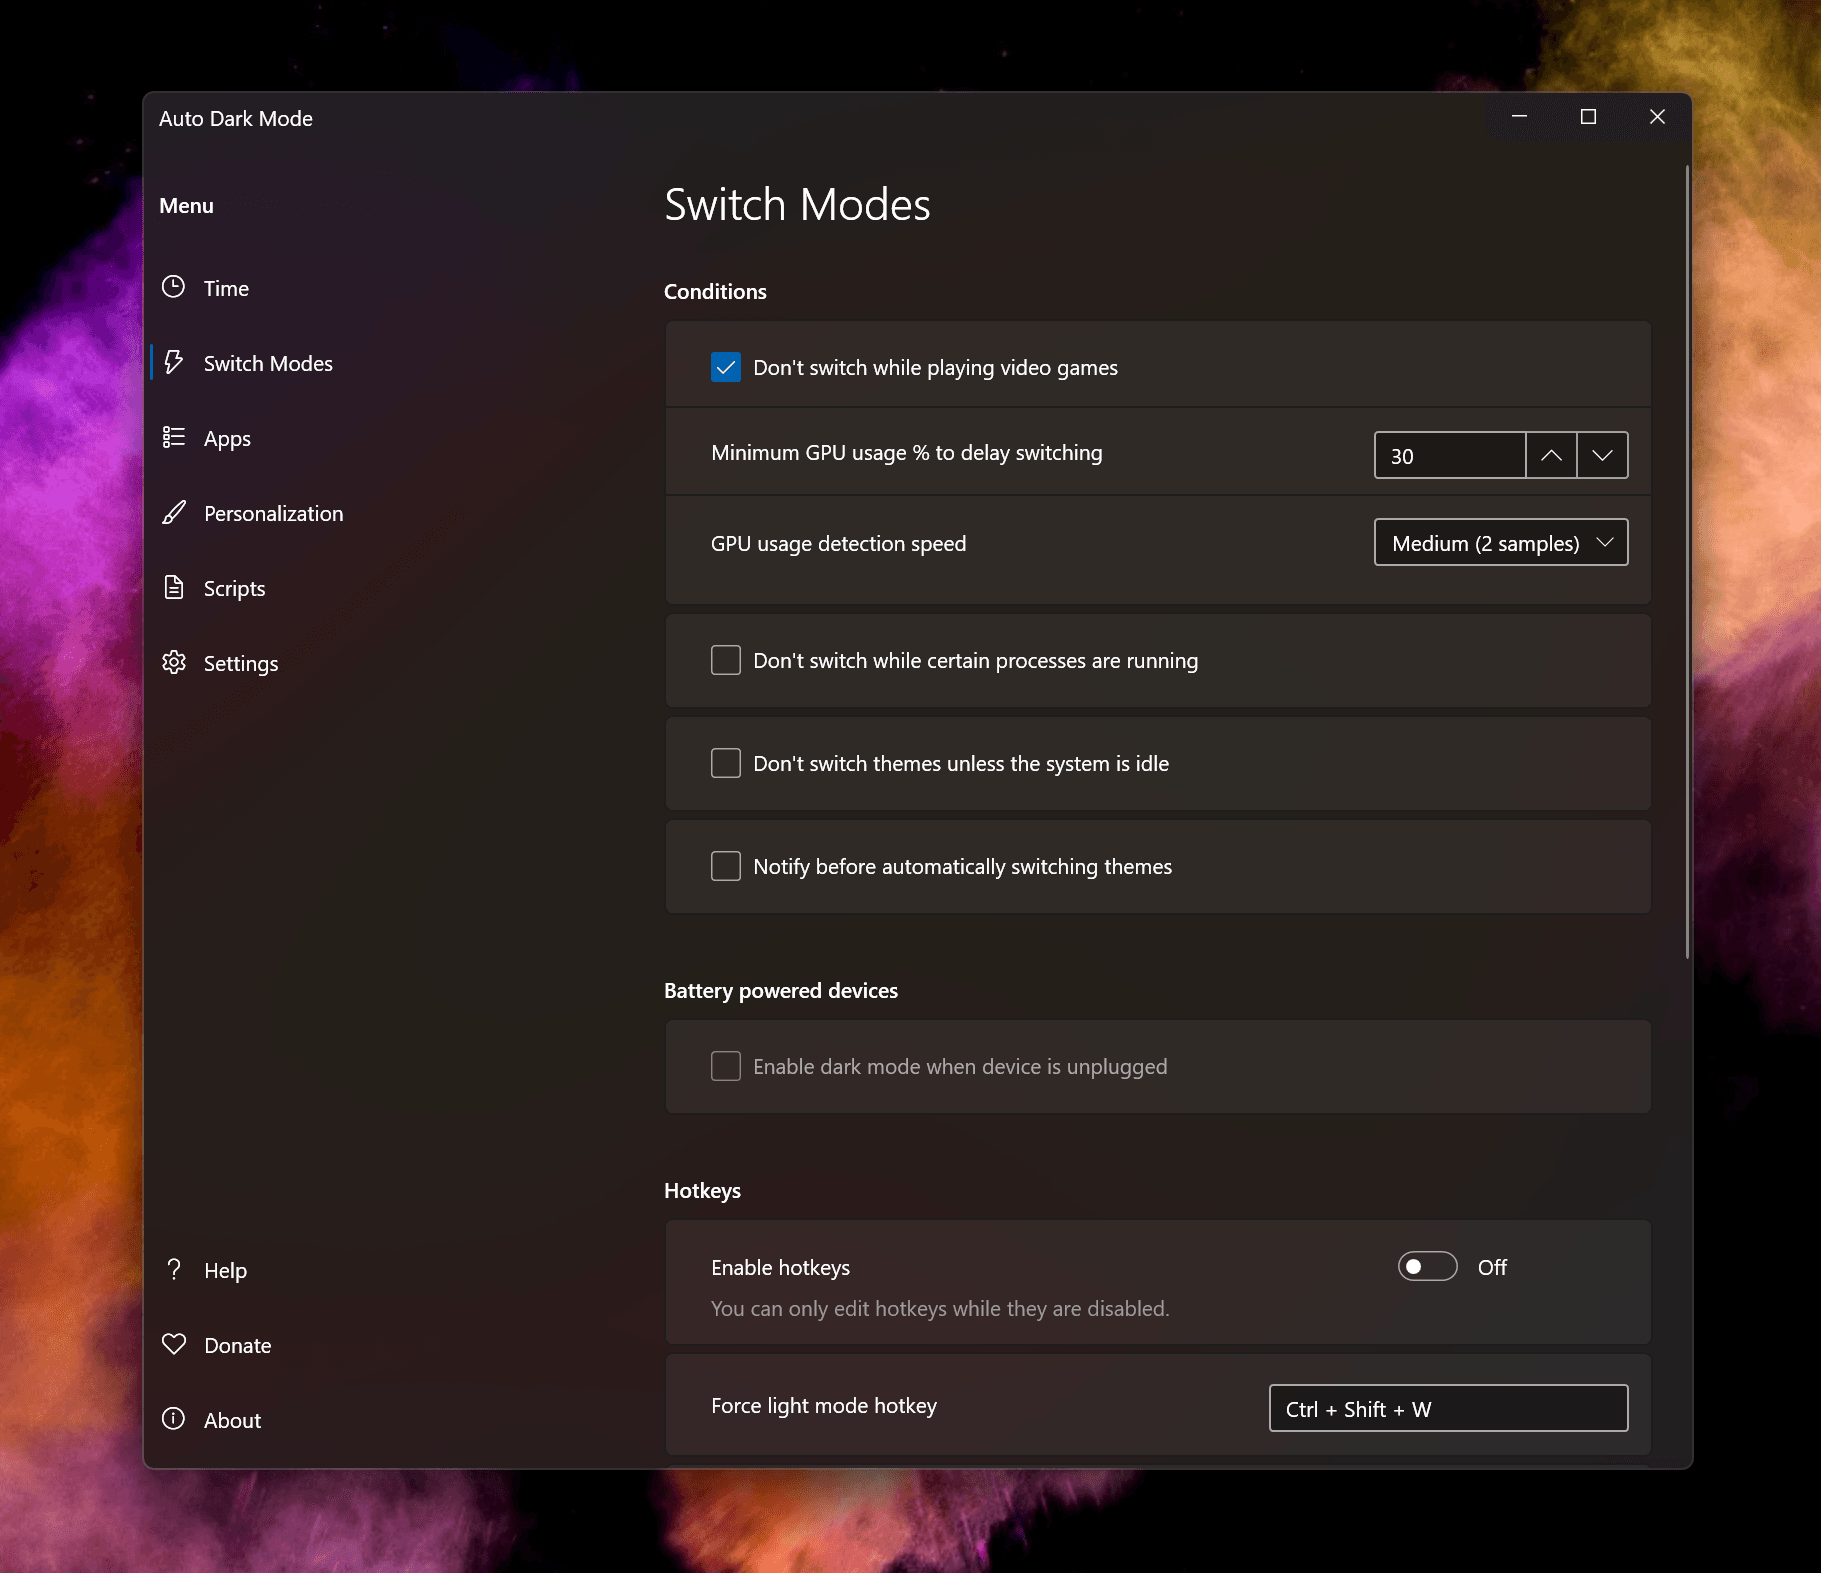The height and width of the screenshot is (1573, 1821).
Task: Click the Personalization brush icon
Action: click(174, 512)
